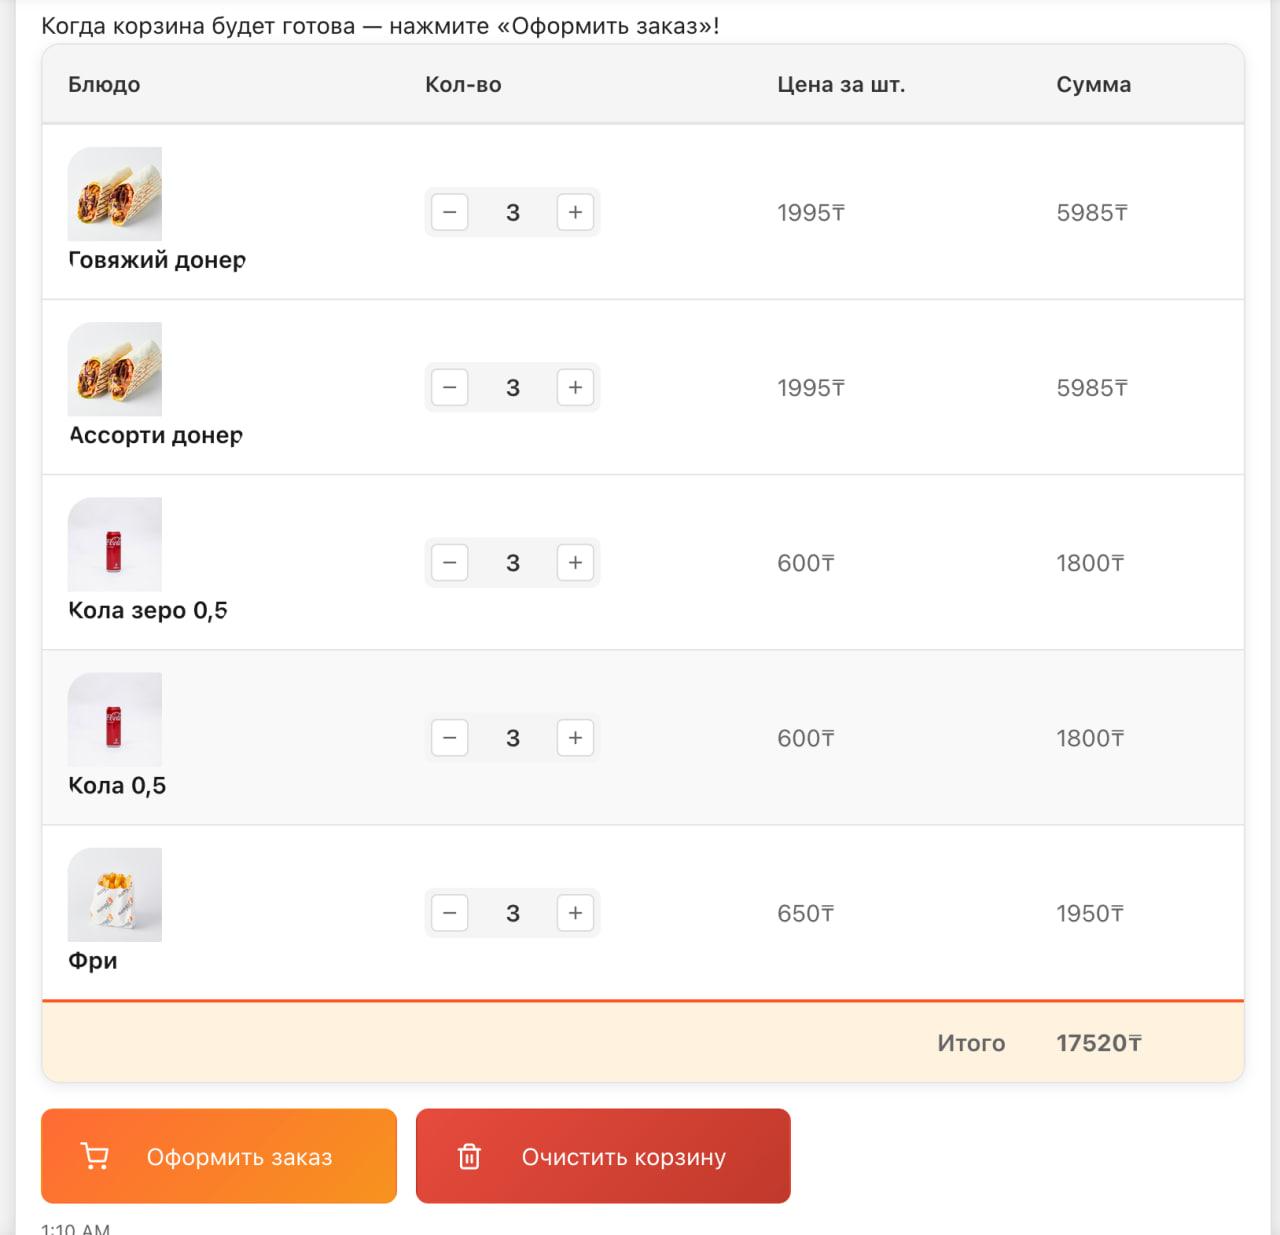
Task: Decrease Говяжий донер quantity with minus
Action: click(x=450, y=212)
